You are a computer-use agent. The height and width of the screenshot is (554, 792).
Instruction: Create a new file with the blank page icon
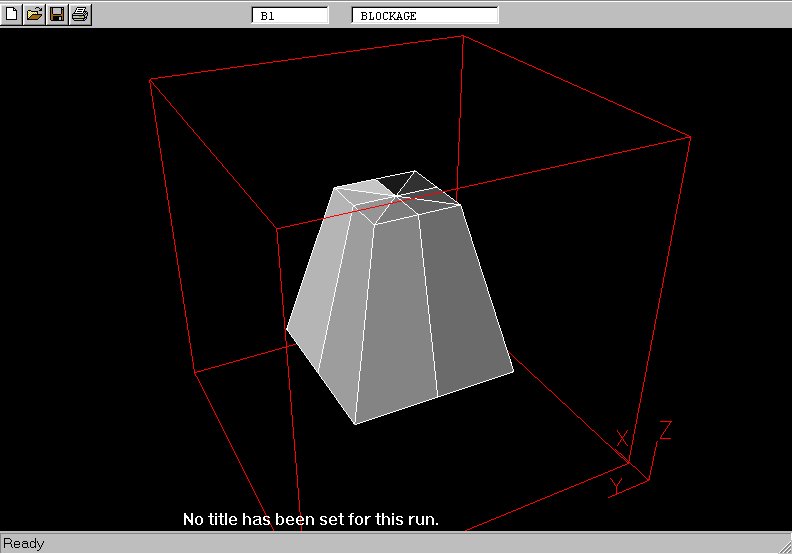[x=12, y=14]
